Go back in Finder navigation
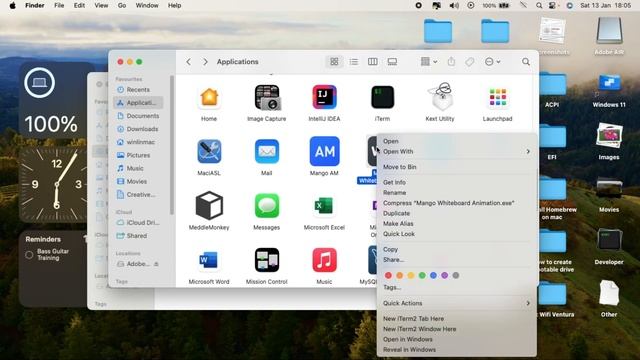This screenshot has width=640, height=360. 189,62
